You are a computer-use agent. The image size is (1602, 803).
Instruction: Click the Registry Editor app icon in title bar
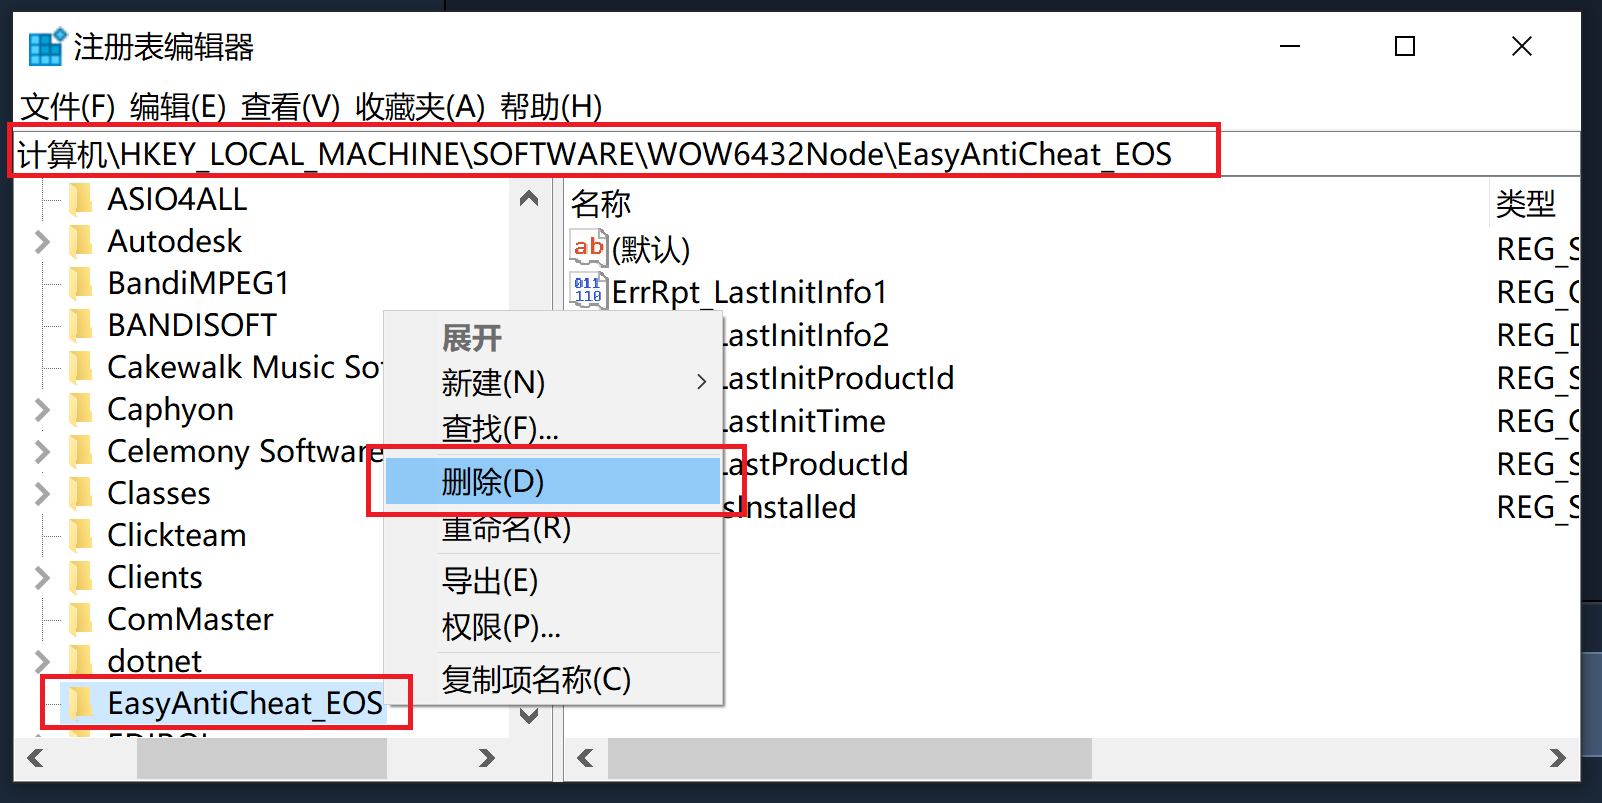click(x=46, y=47)
